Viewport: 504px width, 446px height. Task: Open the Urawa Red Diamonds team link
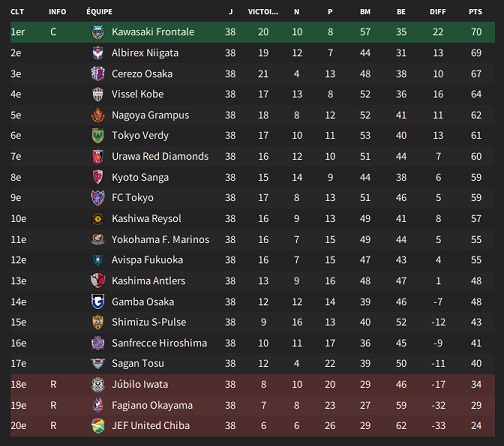[160, 156]
